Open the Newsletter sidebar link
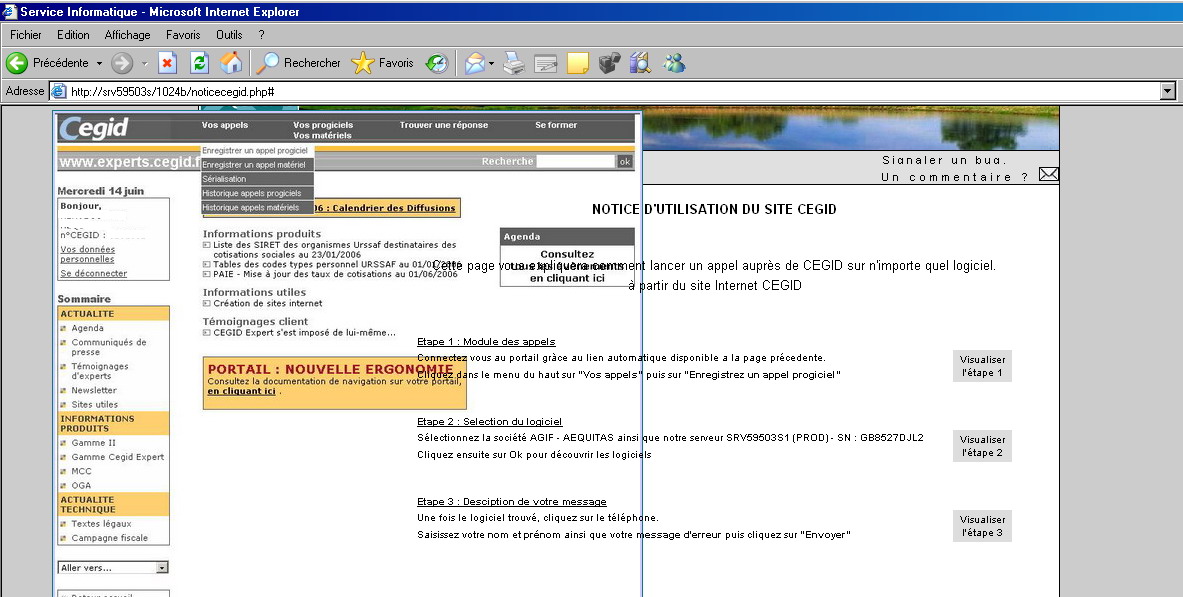Viewport: 1183px width, 597px height. point(94,390)
